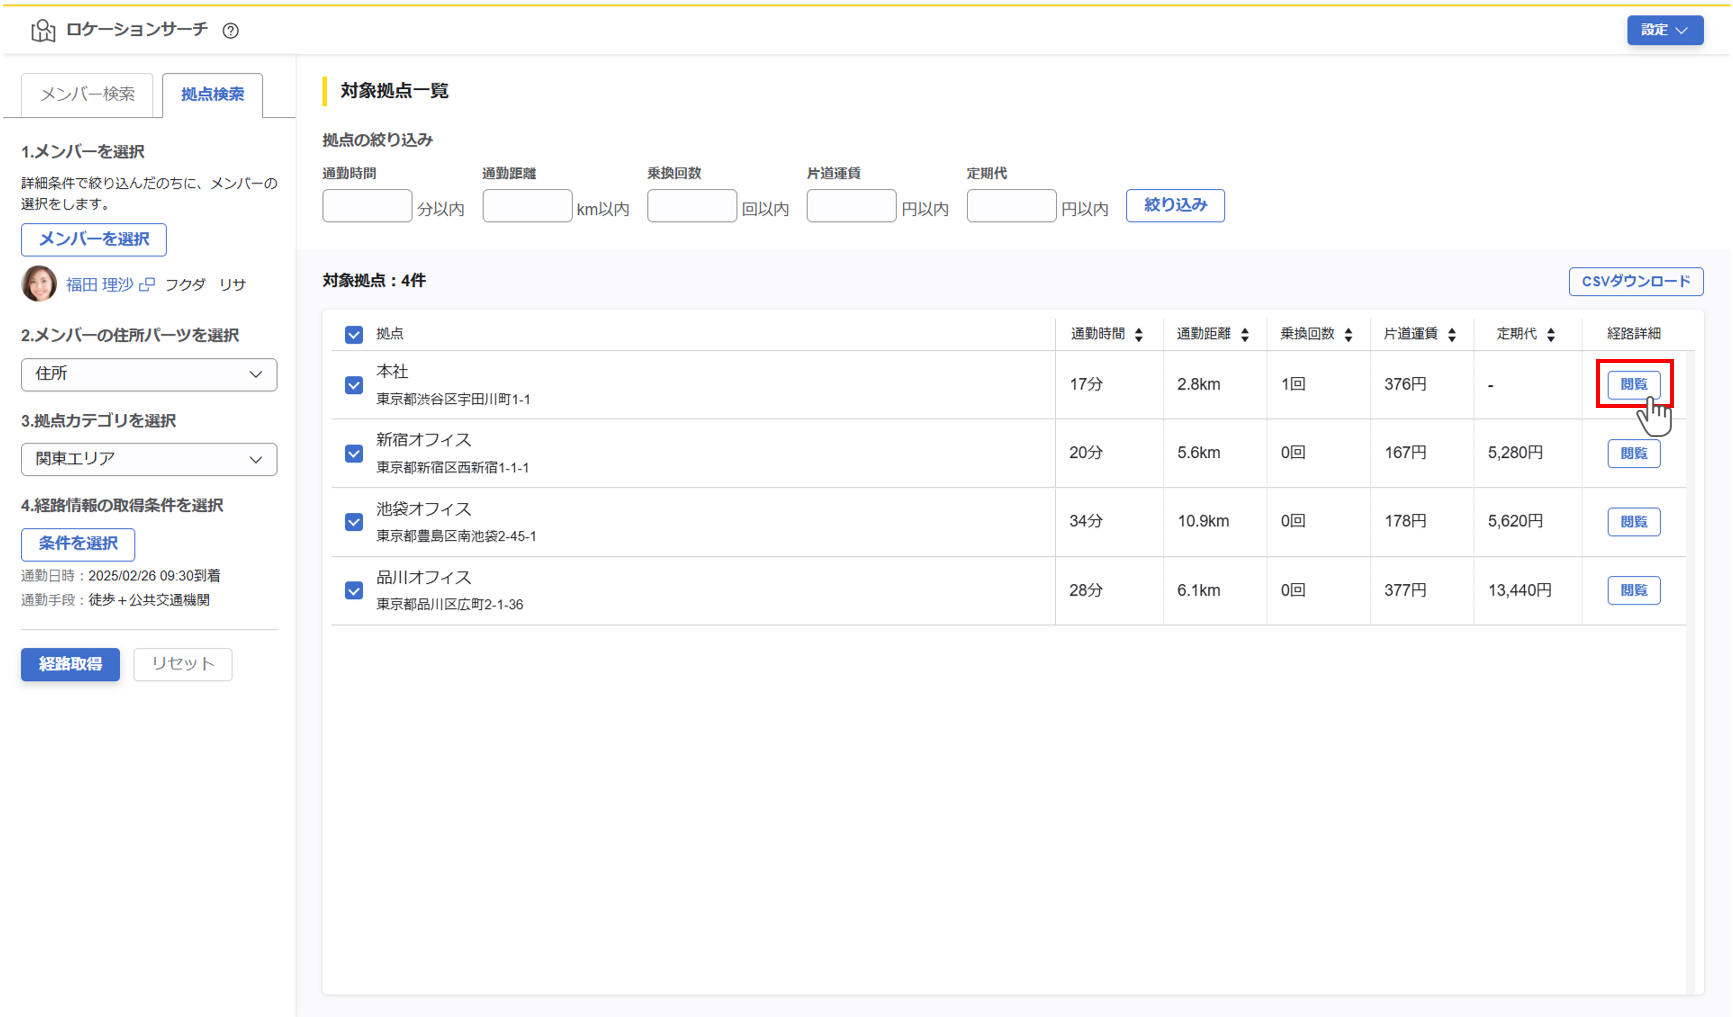Sort by 定期代 column arrows
Image resolution: width=1733 pixels, height=1017 pixels.
pyautogui.click(x=1551, y=335)
